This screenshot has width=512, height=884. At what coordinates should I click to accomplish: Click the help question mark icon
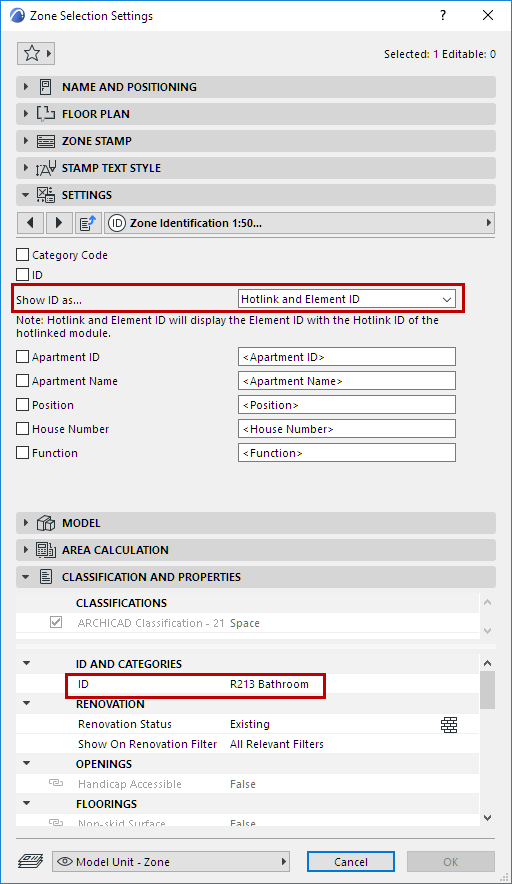(443, 15)
